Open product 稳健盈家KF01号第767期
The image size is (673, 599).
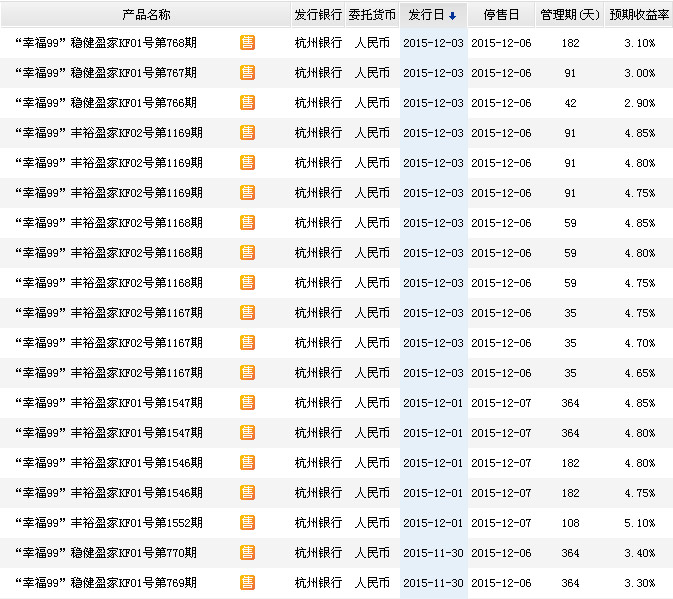coord(106,73)
